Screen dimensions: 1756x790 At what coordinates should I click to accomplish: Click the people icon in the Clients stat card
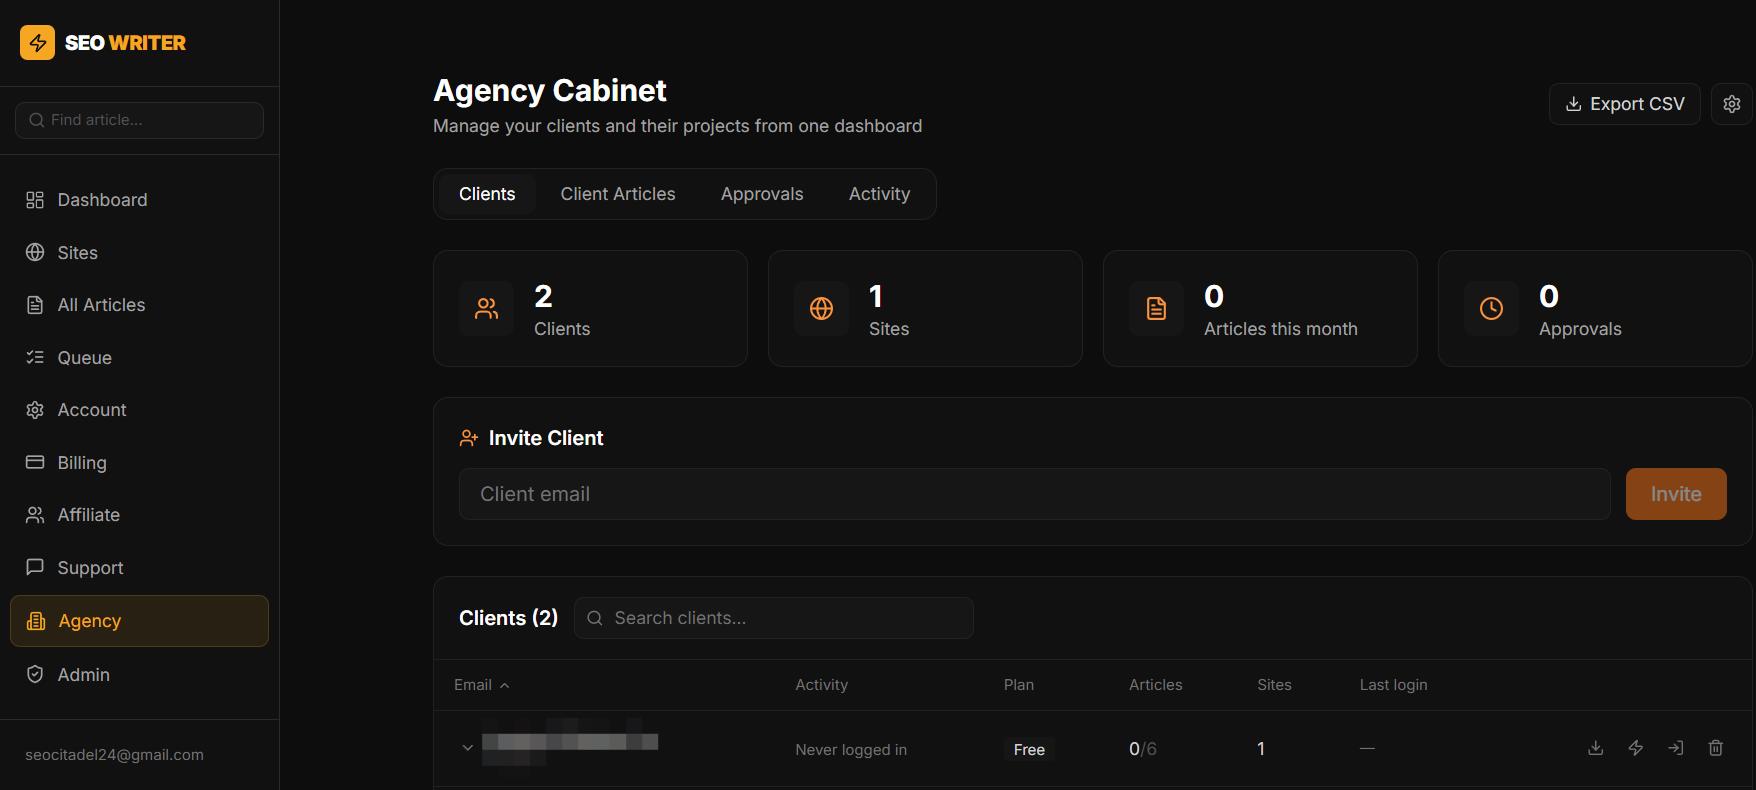tap(486, 309)
